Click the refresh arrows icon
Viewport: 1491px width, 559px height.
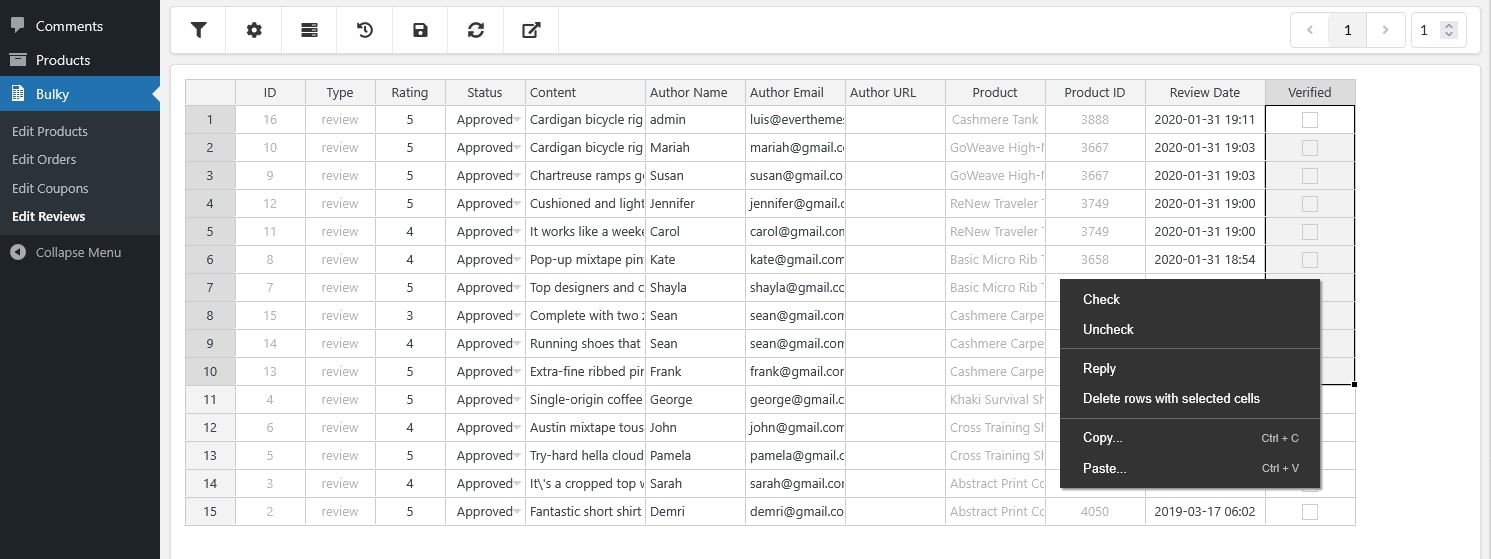pos(476,30)
